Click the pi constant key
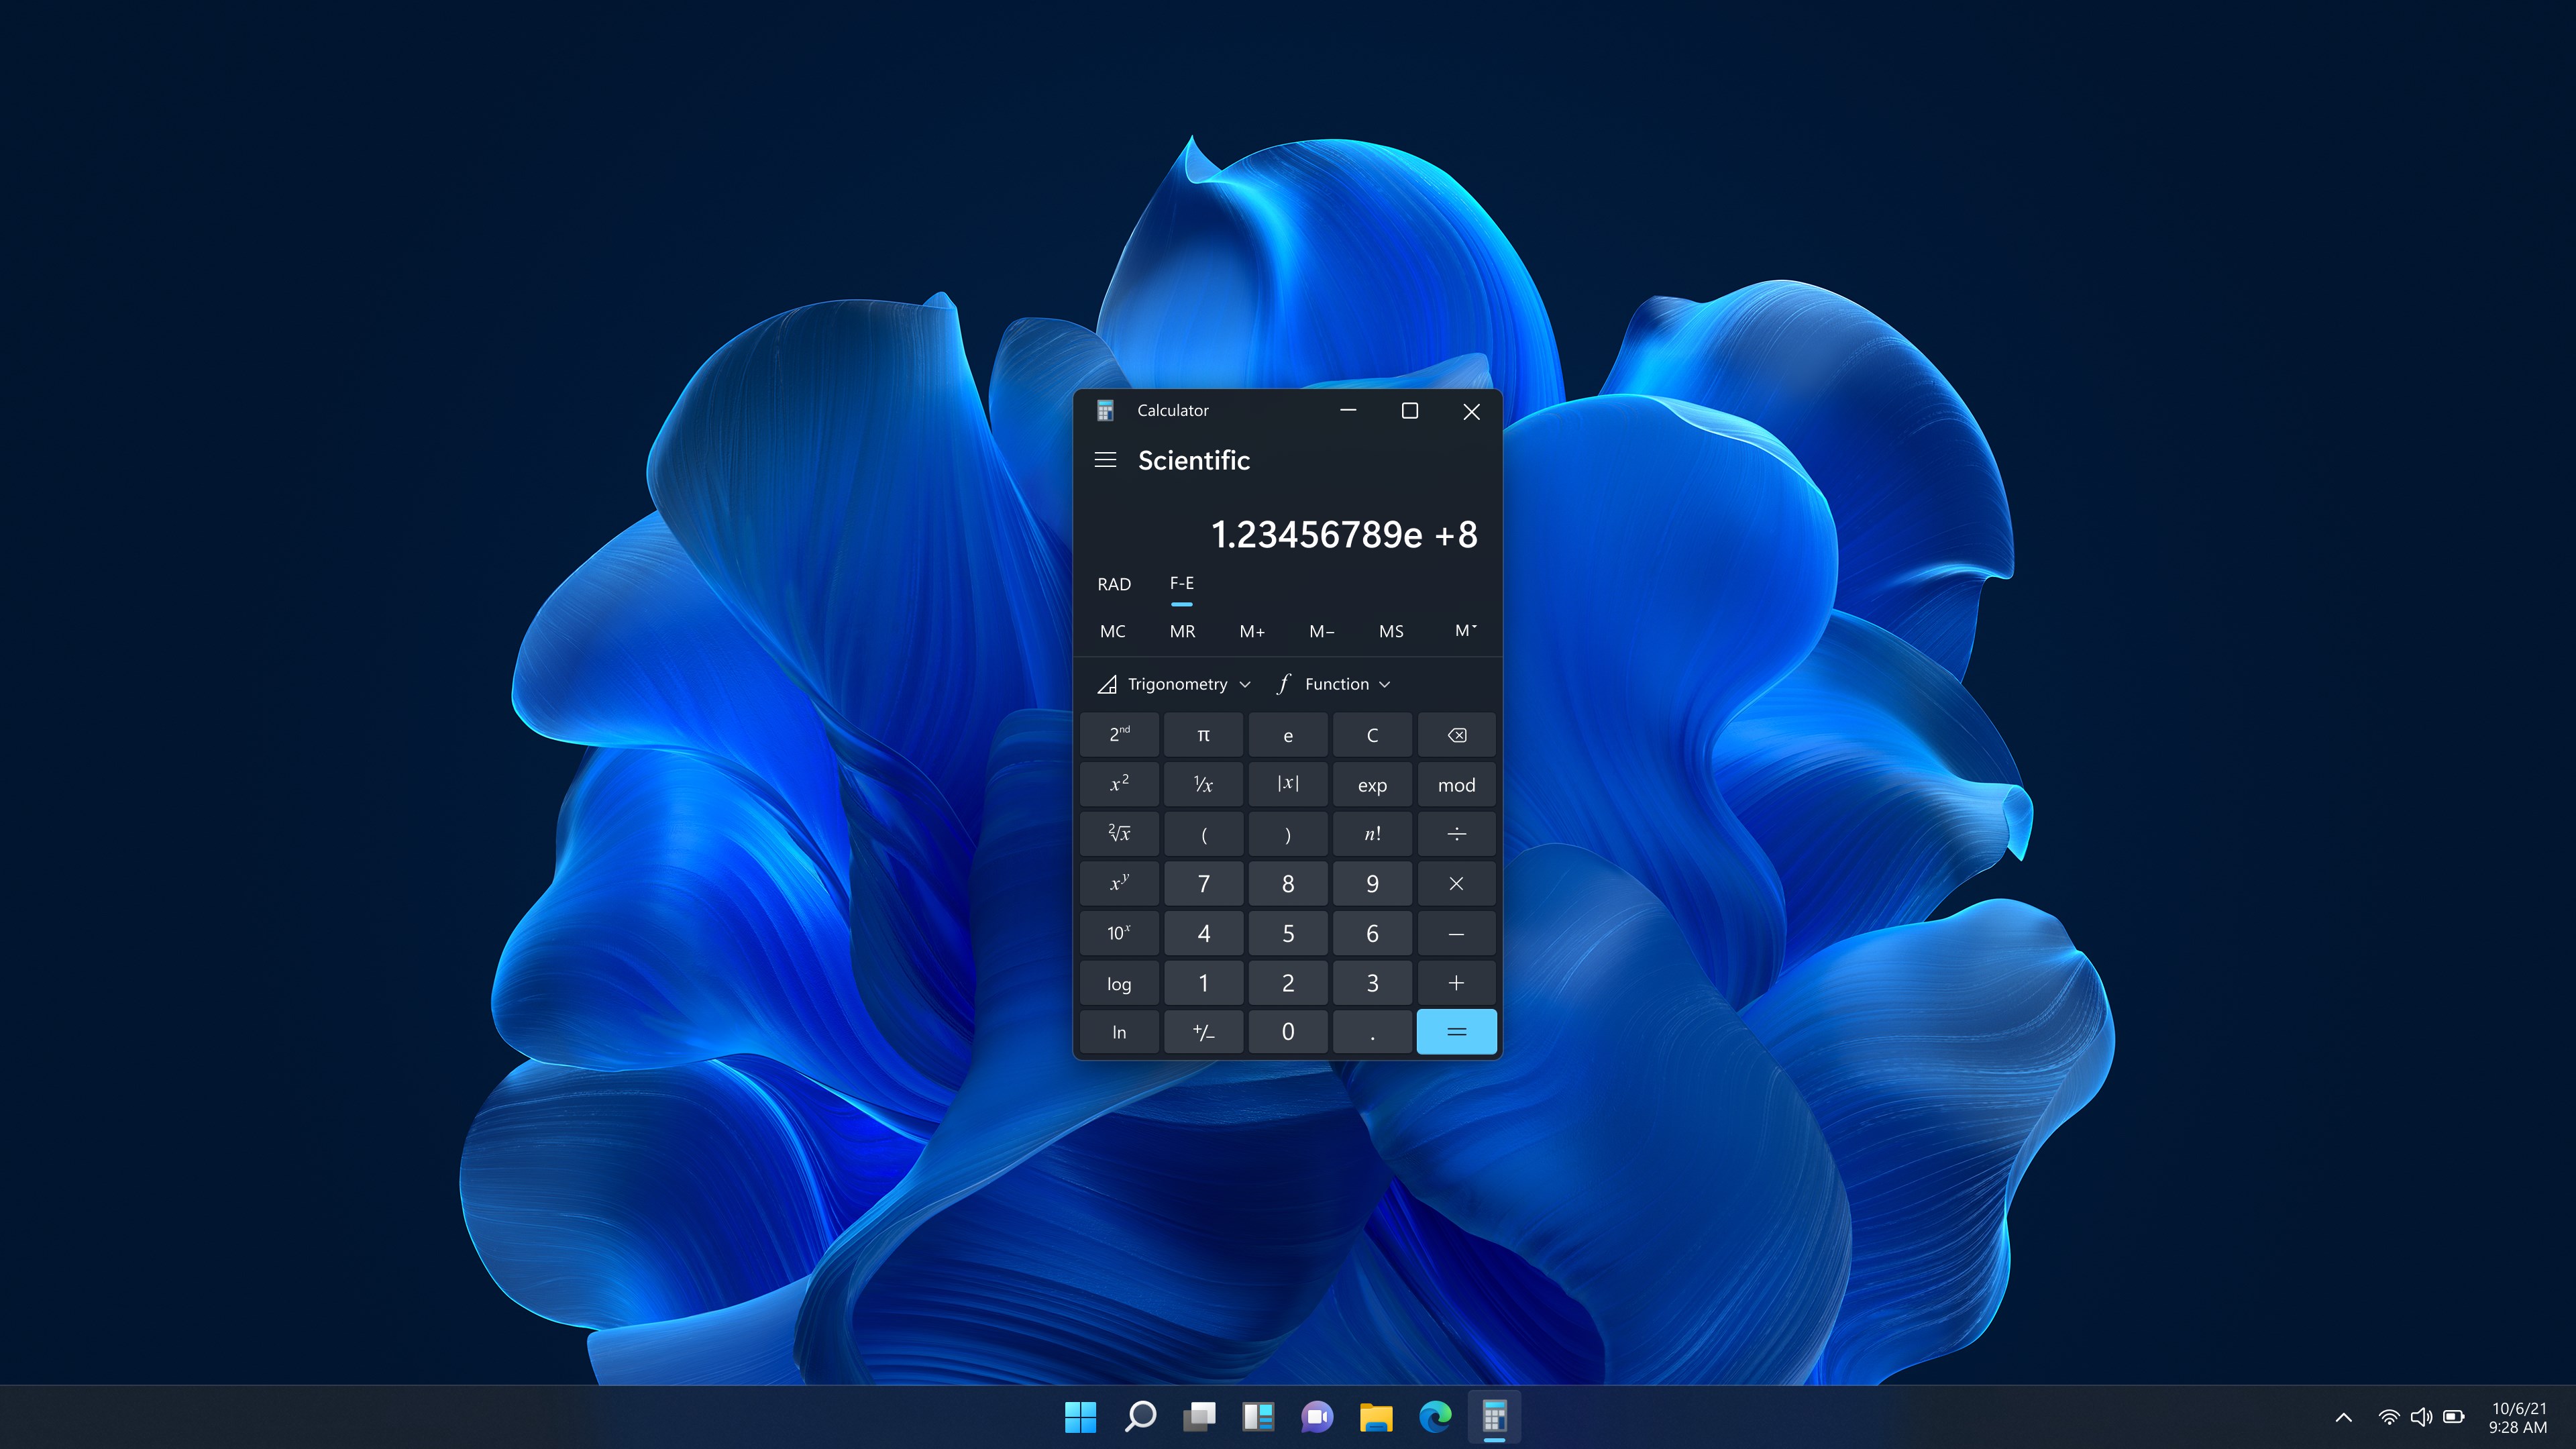The height and width of the screenshot is (1449, 2576). [x=1203, y=734]
